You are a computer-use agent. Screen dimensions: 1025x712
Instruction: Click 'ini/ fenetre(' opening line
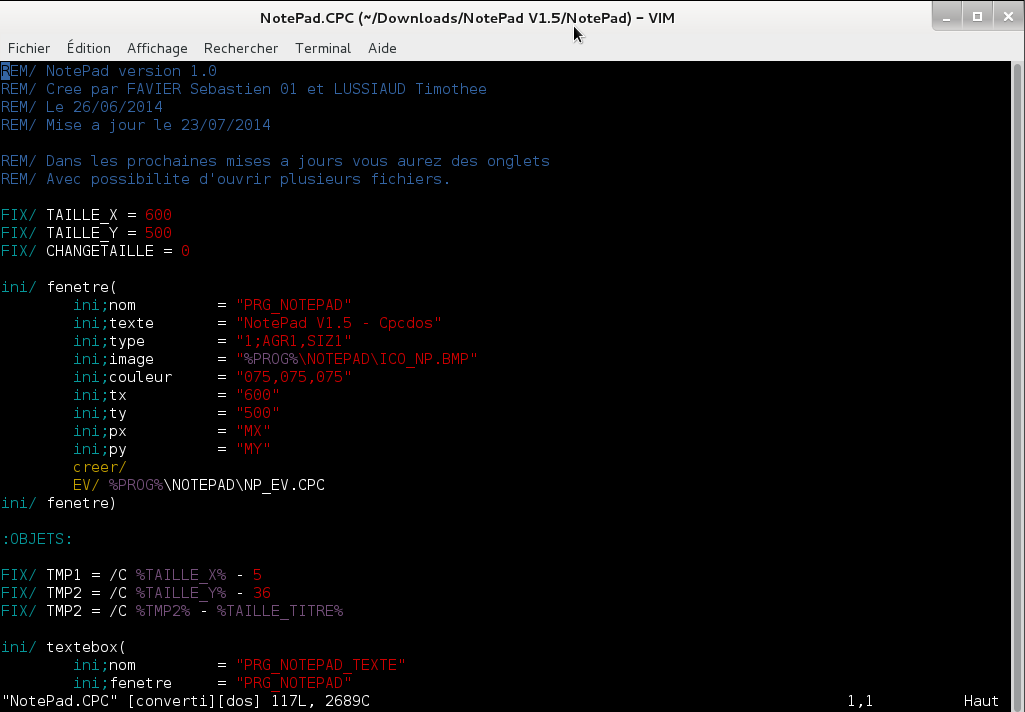coord(59,287)
